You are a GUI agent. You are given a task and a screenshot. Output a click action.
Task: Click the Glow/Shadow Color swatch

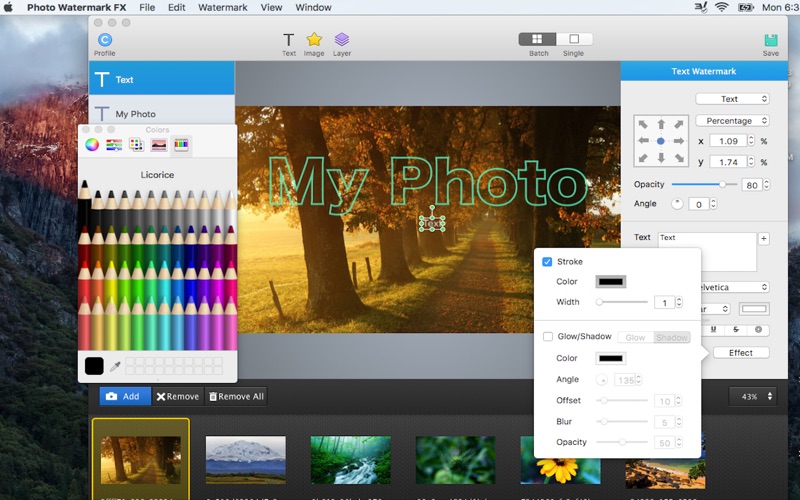(611, 358)
